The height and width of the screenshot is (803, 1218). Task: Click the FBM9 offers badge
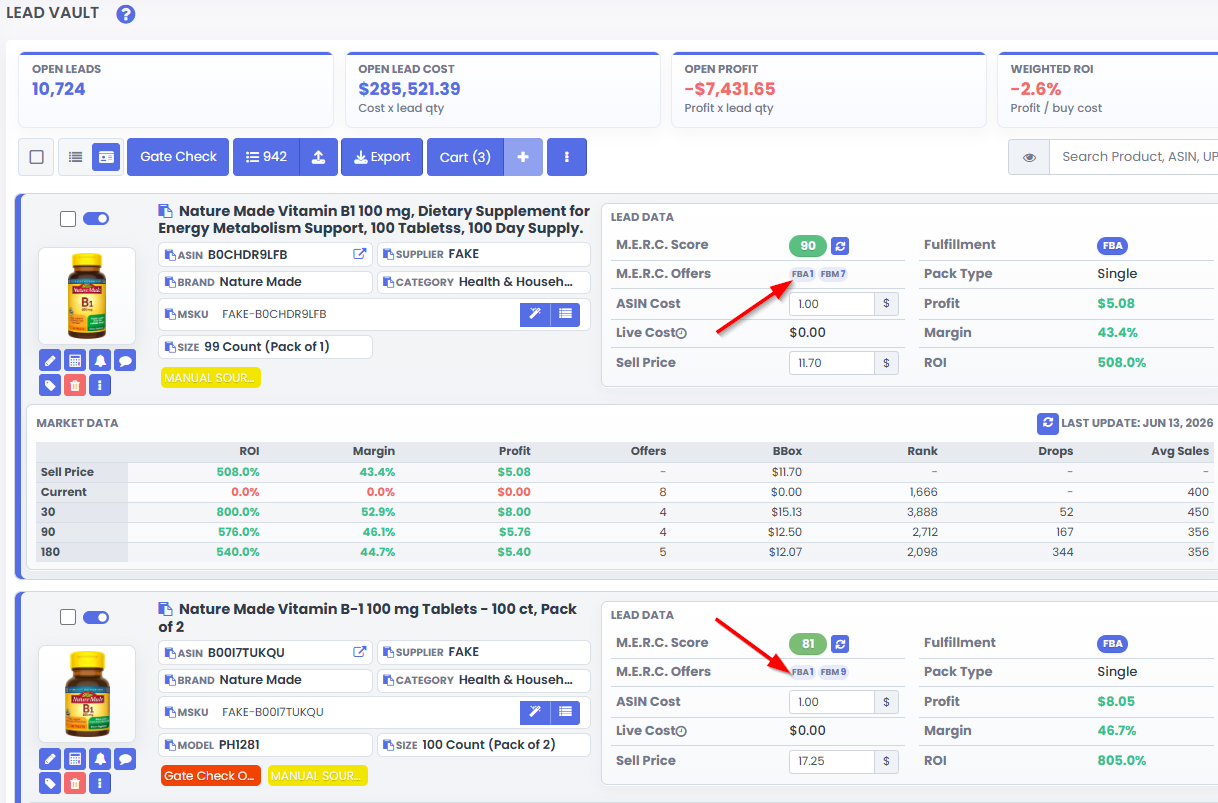point(833,672)
